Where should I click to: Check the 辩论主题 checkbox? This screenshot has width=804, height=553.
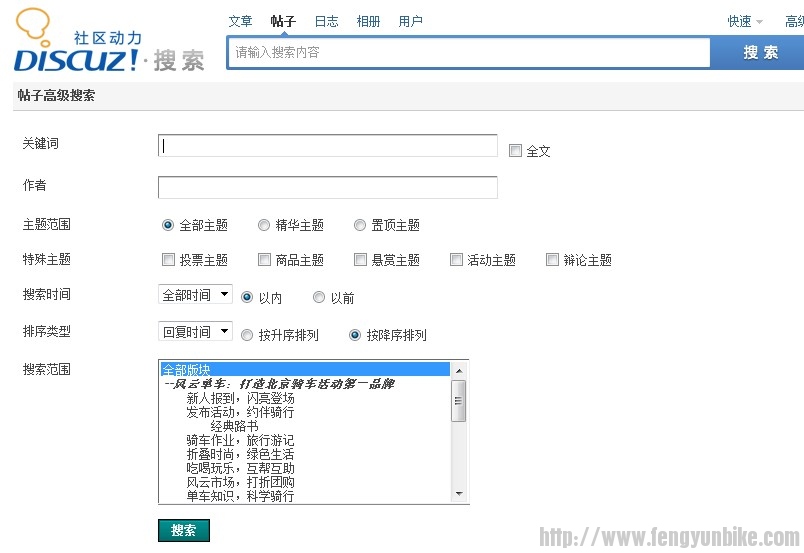coord(552,260)
